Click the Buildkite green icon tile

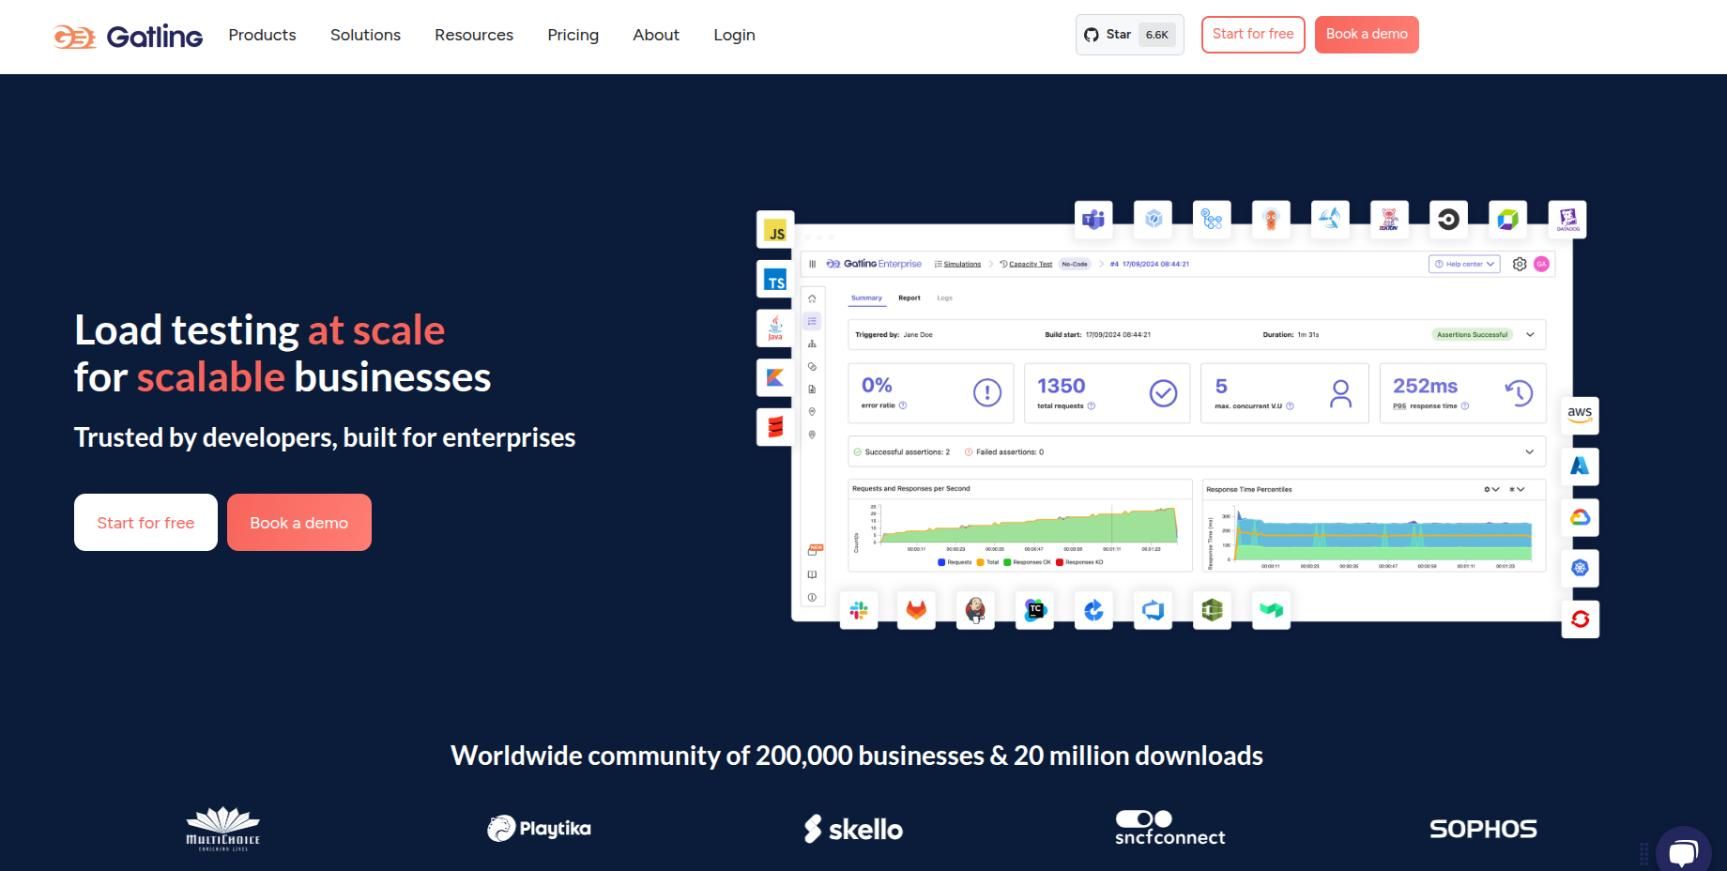click(1271, 610)
